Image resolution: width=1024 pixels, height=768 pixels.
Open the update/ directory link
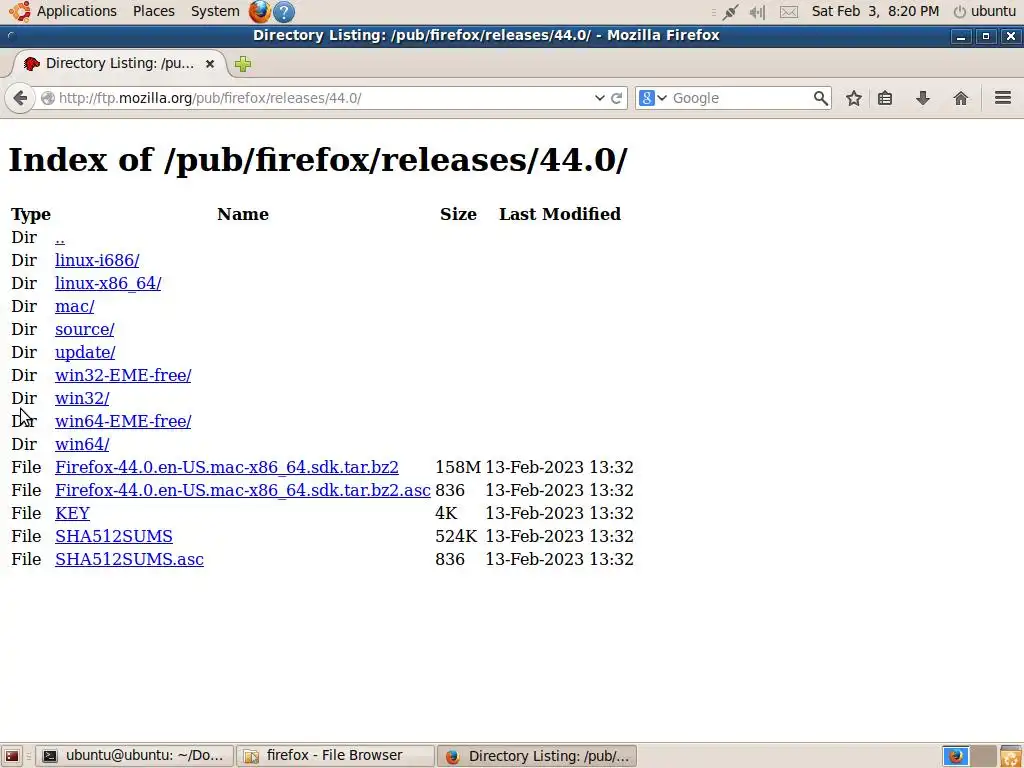(85, 352)
